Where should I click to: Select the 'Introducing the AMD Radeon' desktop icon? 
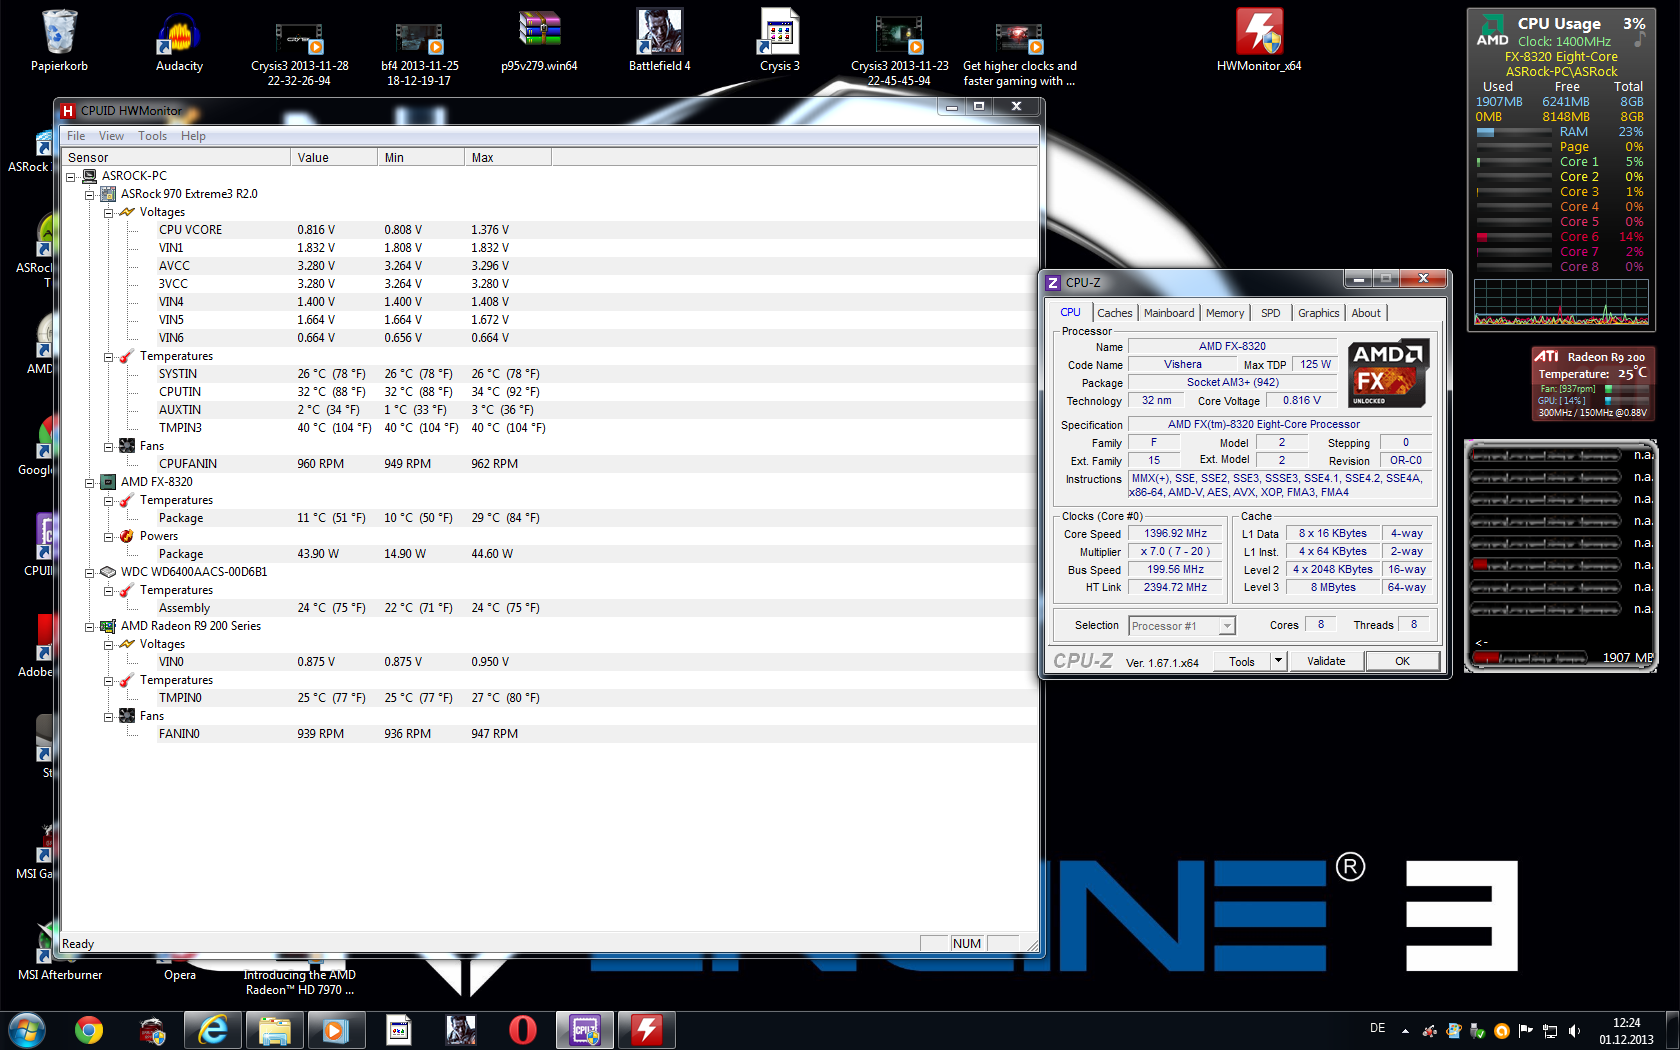(299, 982)
